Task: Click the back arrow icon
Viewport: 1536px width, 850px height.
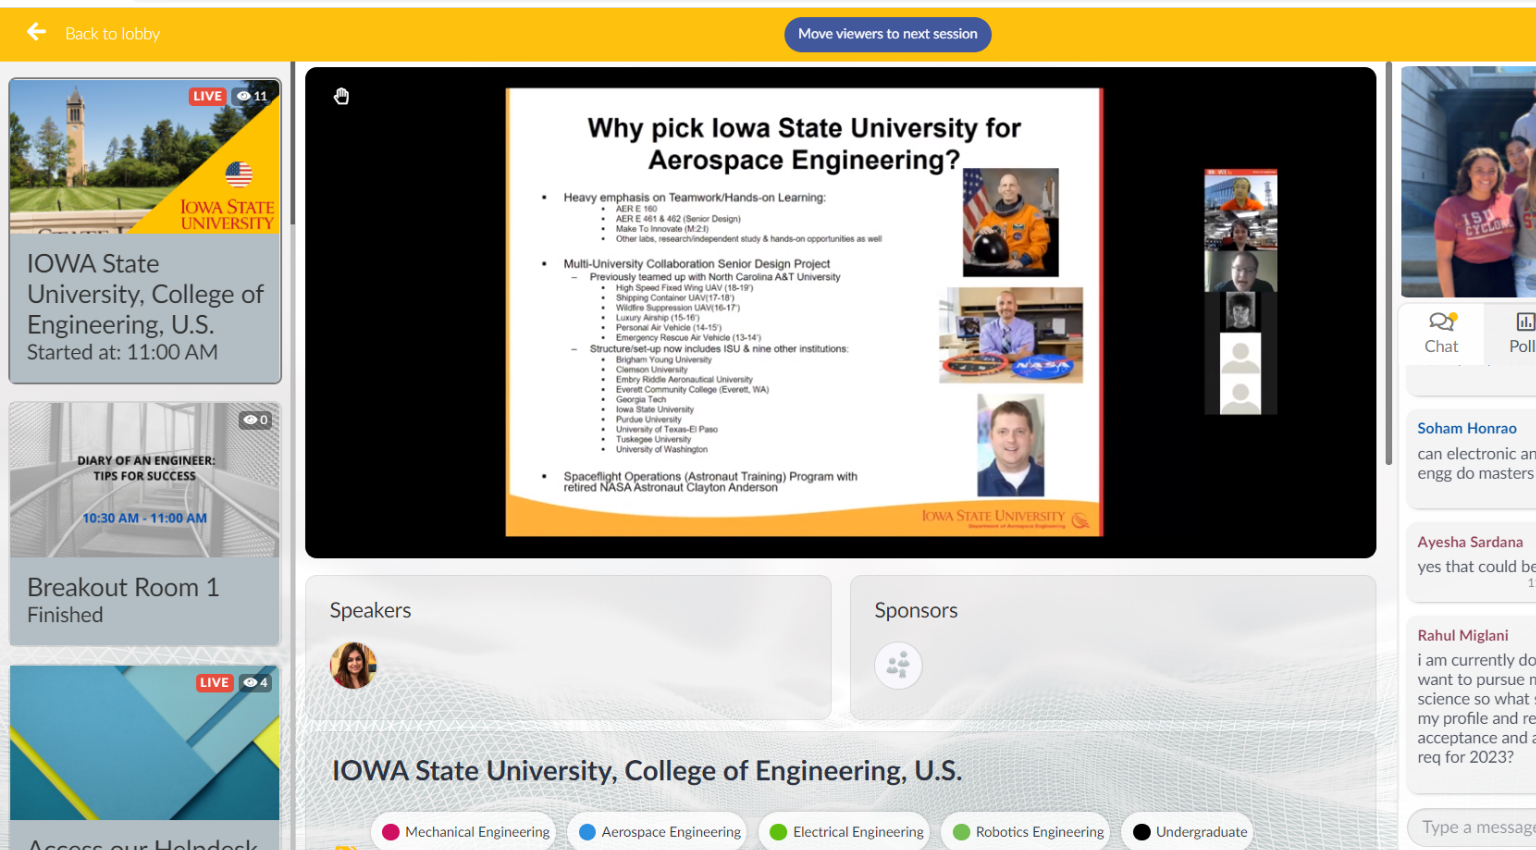Action: click(37, 33)
